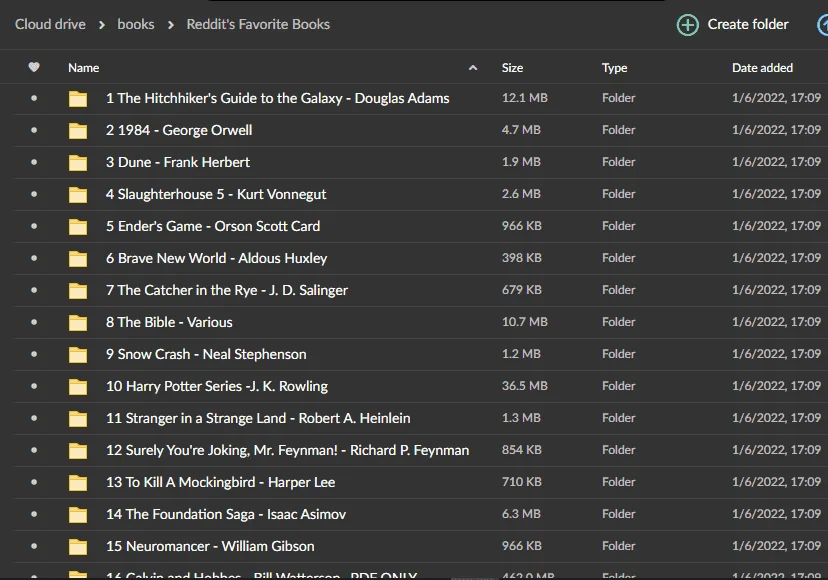
Task: Click folder icon beside Neuromancer - William Gibson
Action: [x=78, y=547]
